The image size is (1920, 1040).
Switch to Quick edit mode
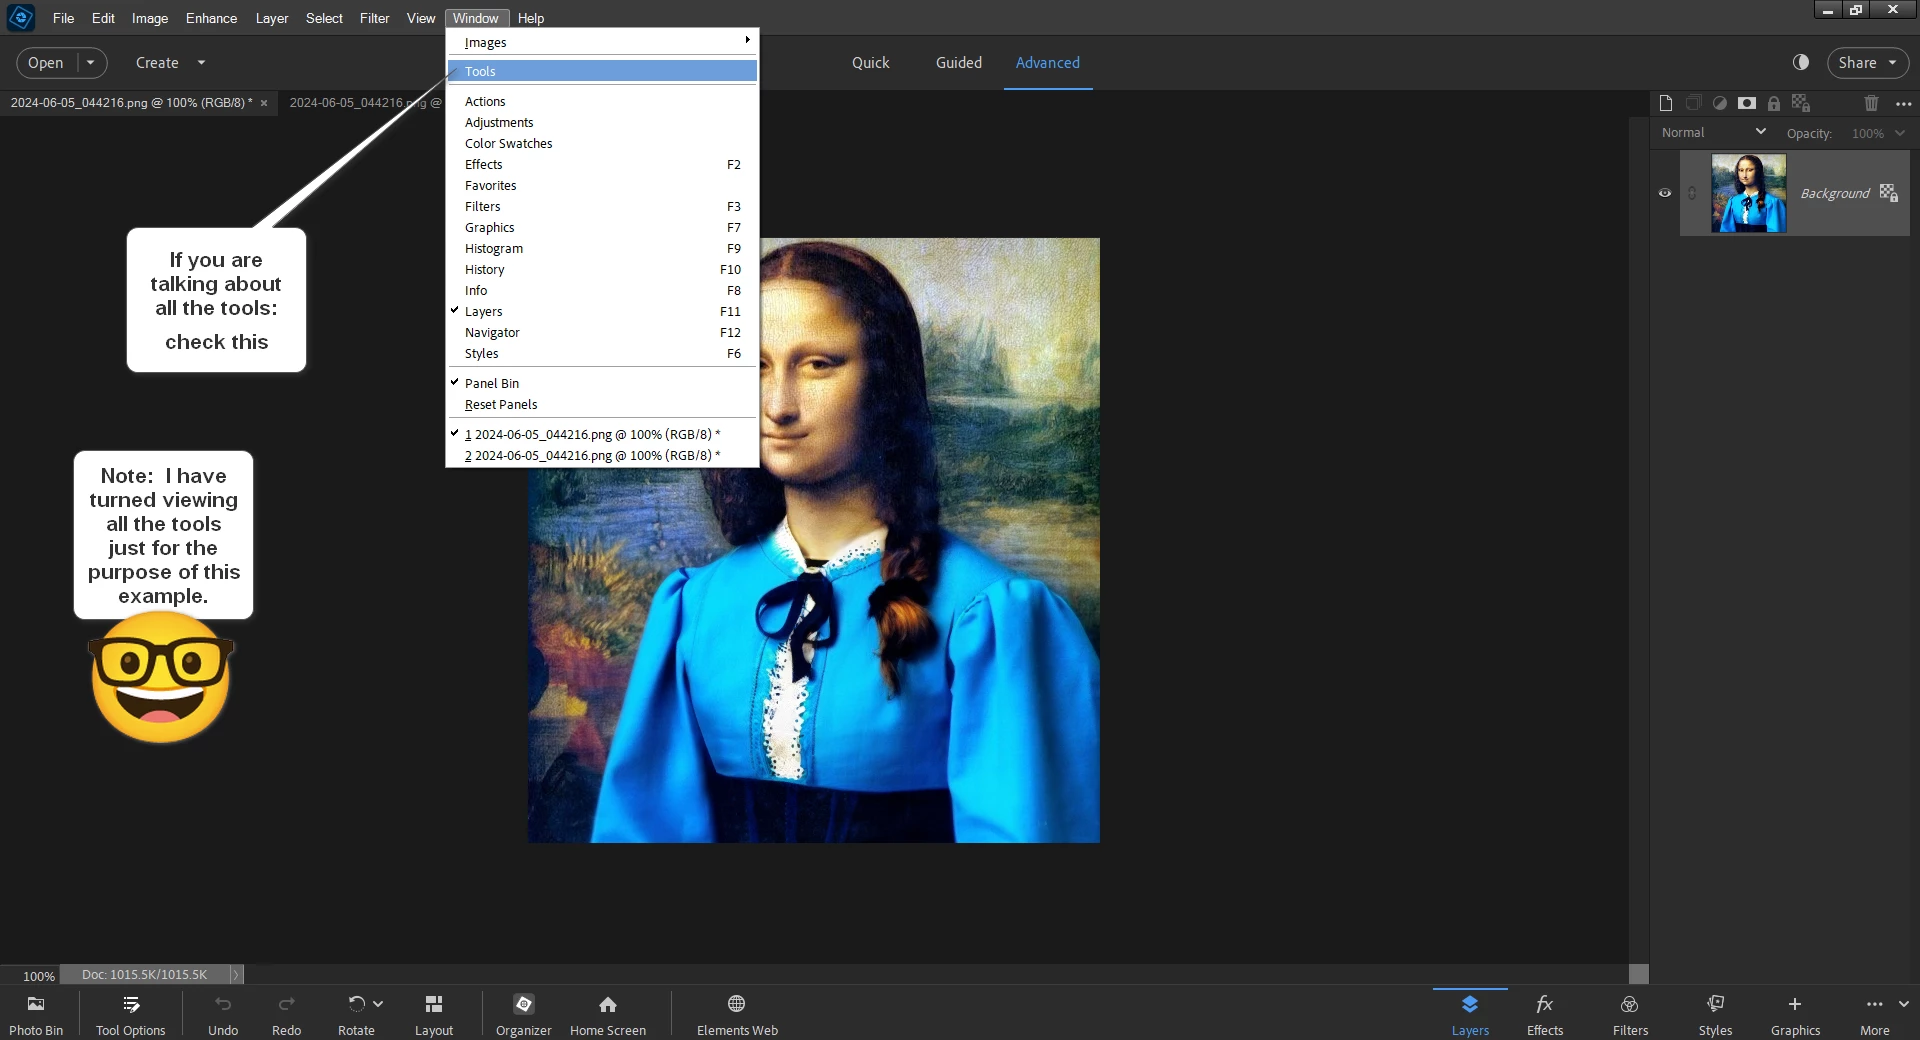click(x=870, y=62)
